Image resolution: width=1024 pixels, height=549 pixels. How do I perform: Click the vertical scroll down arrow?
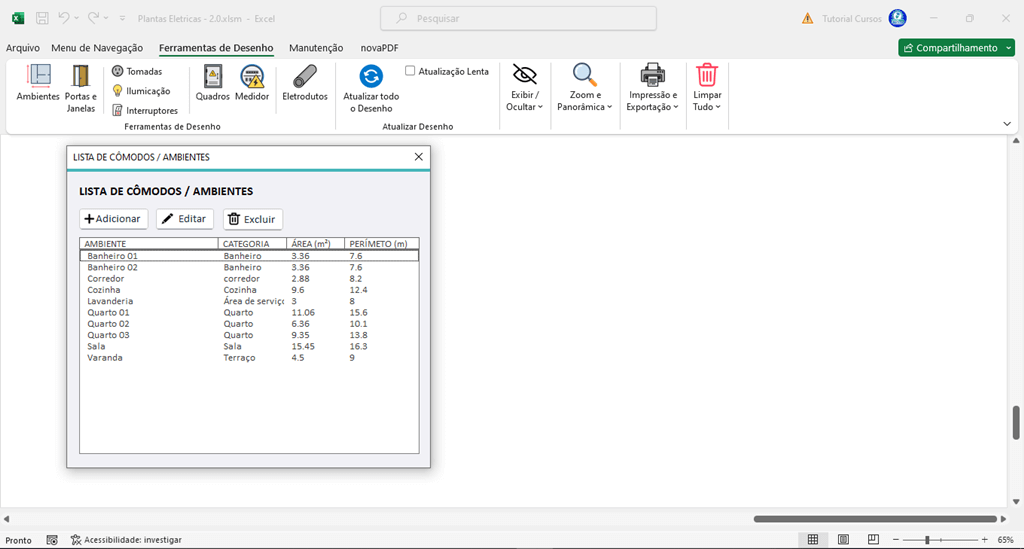(x=1016, y=502)
